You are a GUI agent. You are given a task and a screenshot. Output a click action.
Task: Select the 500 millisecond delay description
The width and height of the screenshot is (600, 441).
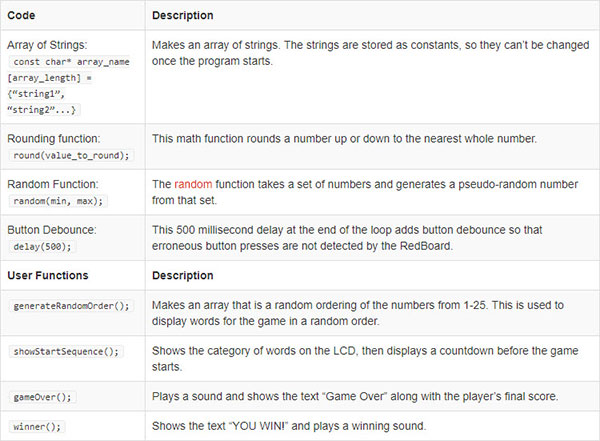pos(347,238)
